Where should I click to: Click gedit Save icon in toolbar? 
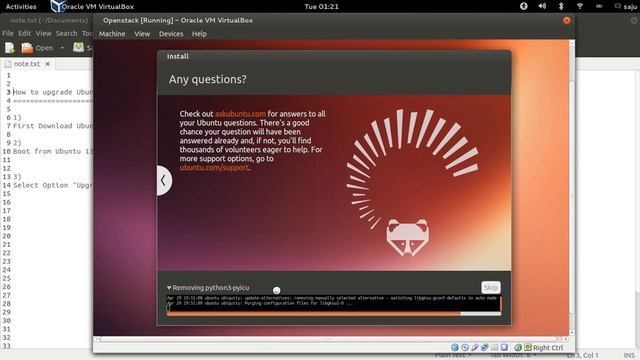pyautogui.click(x=78, y=48)
